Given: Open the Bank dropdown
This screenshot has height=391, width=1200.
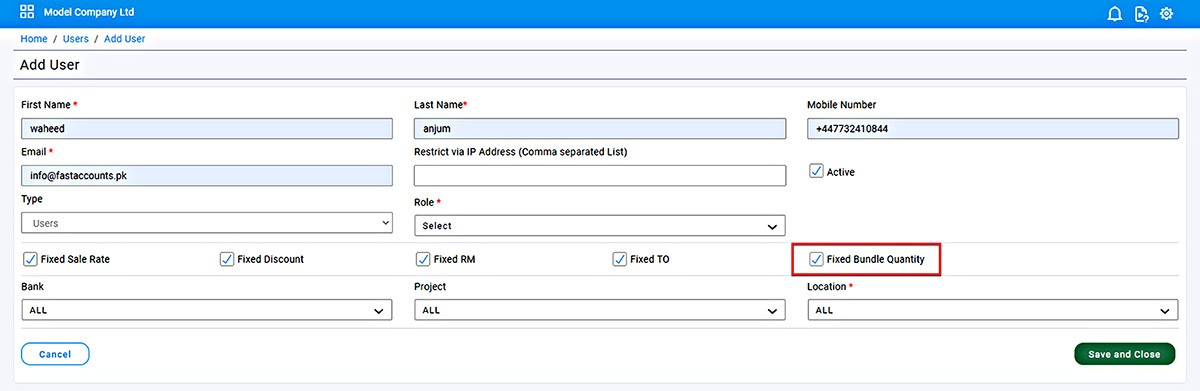Looking at the screenshot, I should 206,310.
